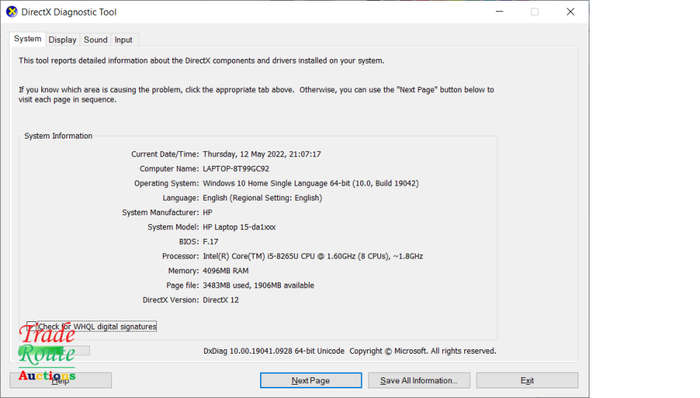Click the Windows 10 Home Single Language value
This screenshot has height=398, width=700.
tap(311, 183)
